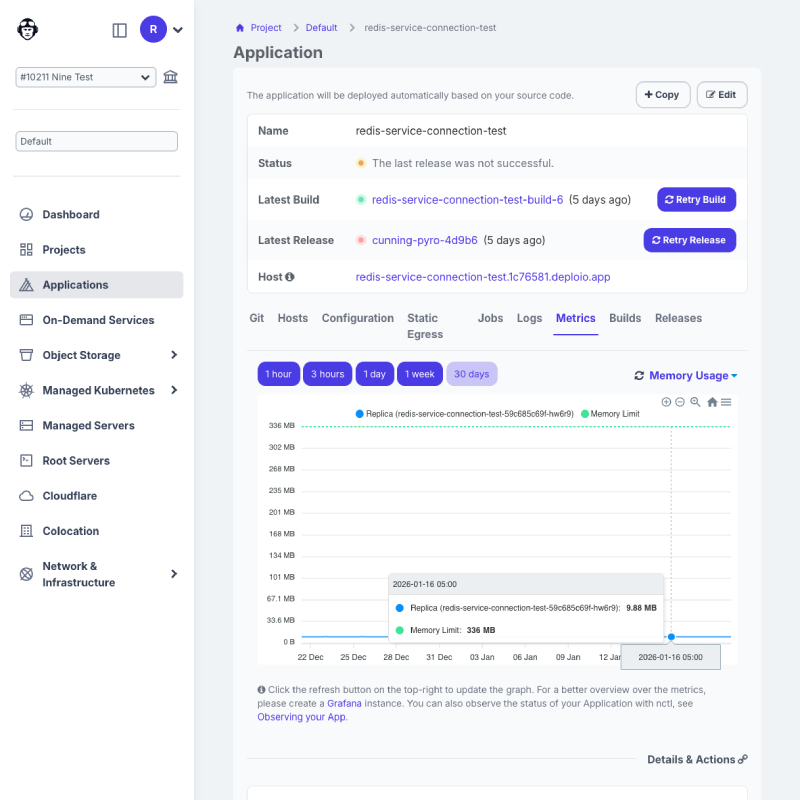Click the metrics refresh icon
800x800 pixels.
[x=639, y=376]
